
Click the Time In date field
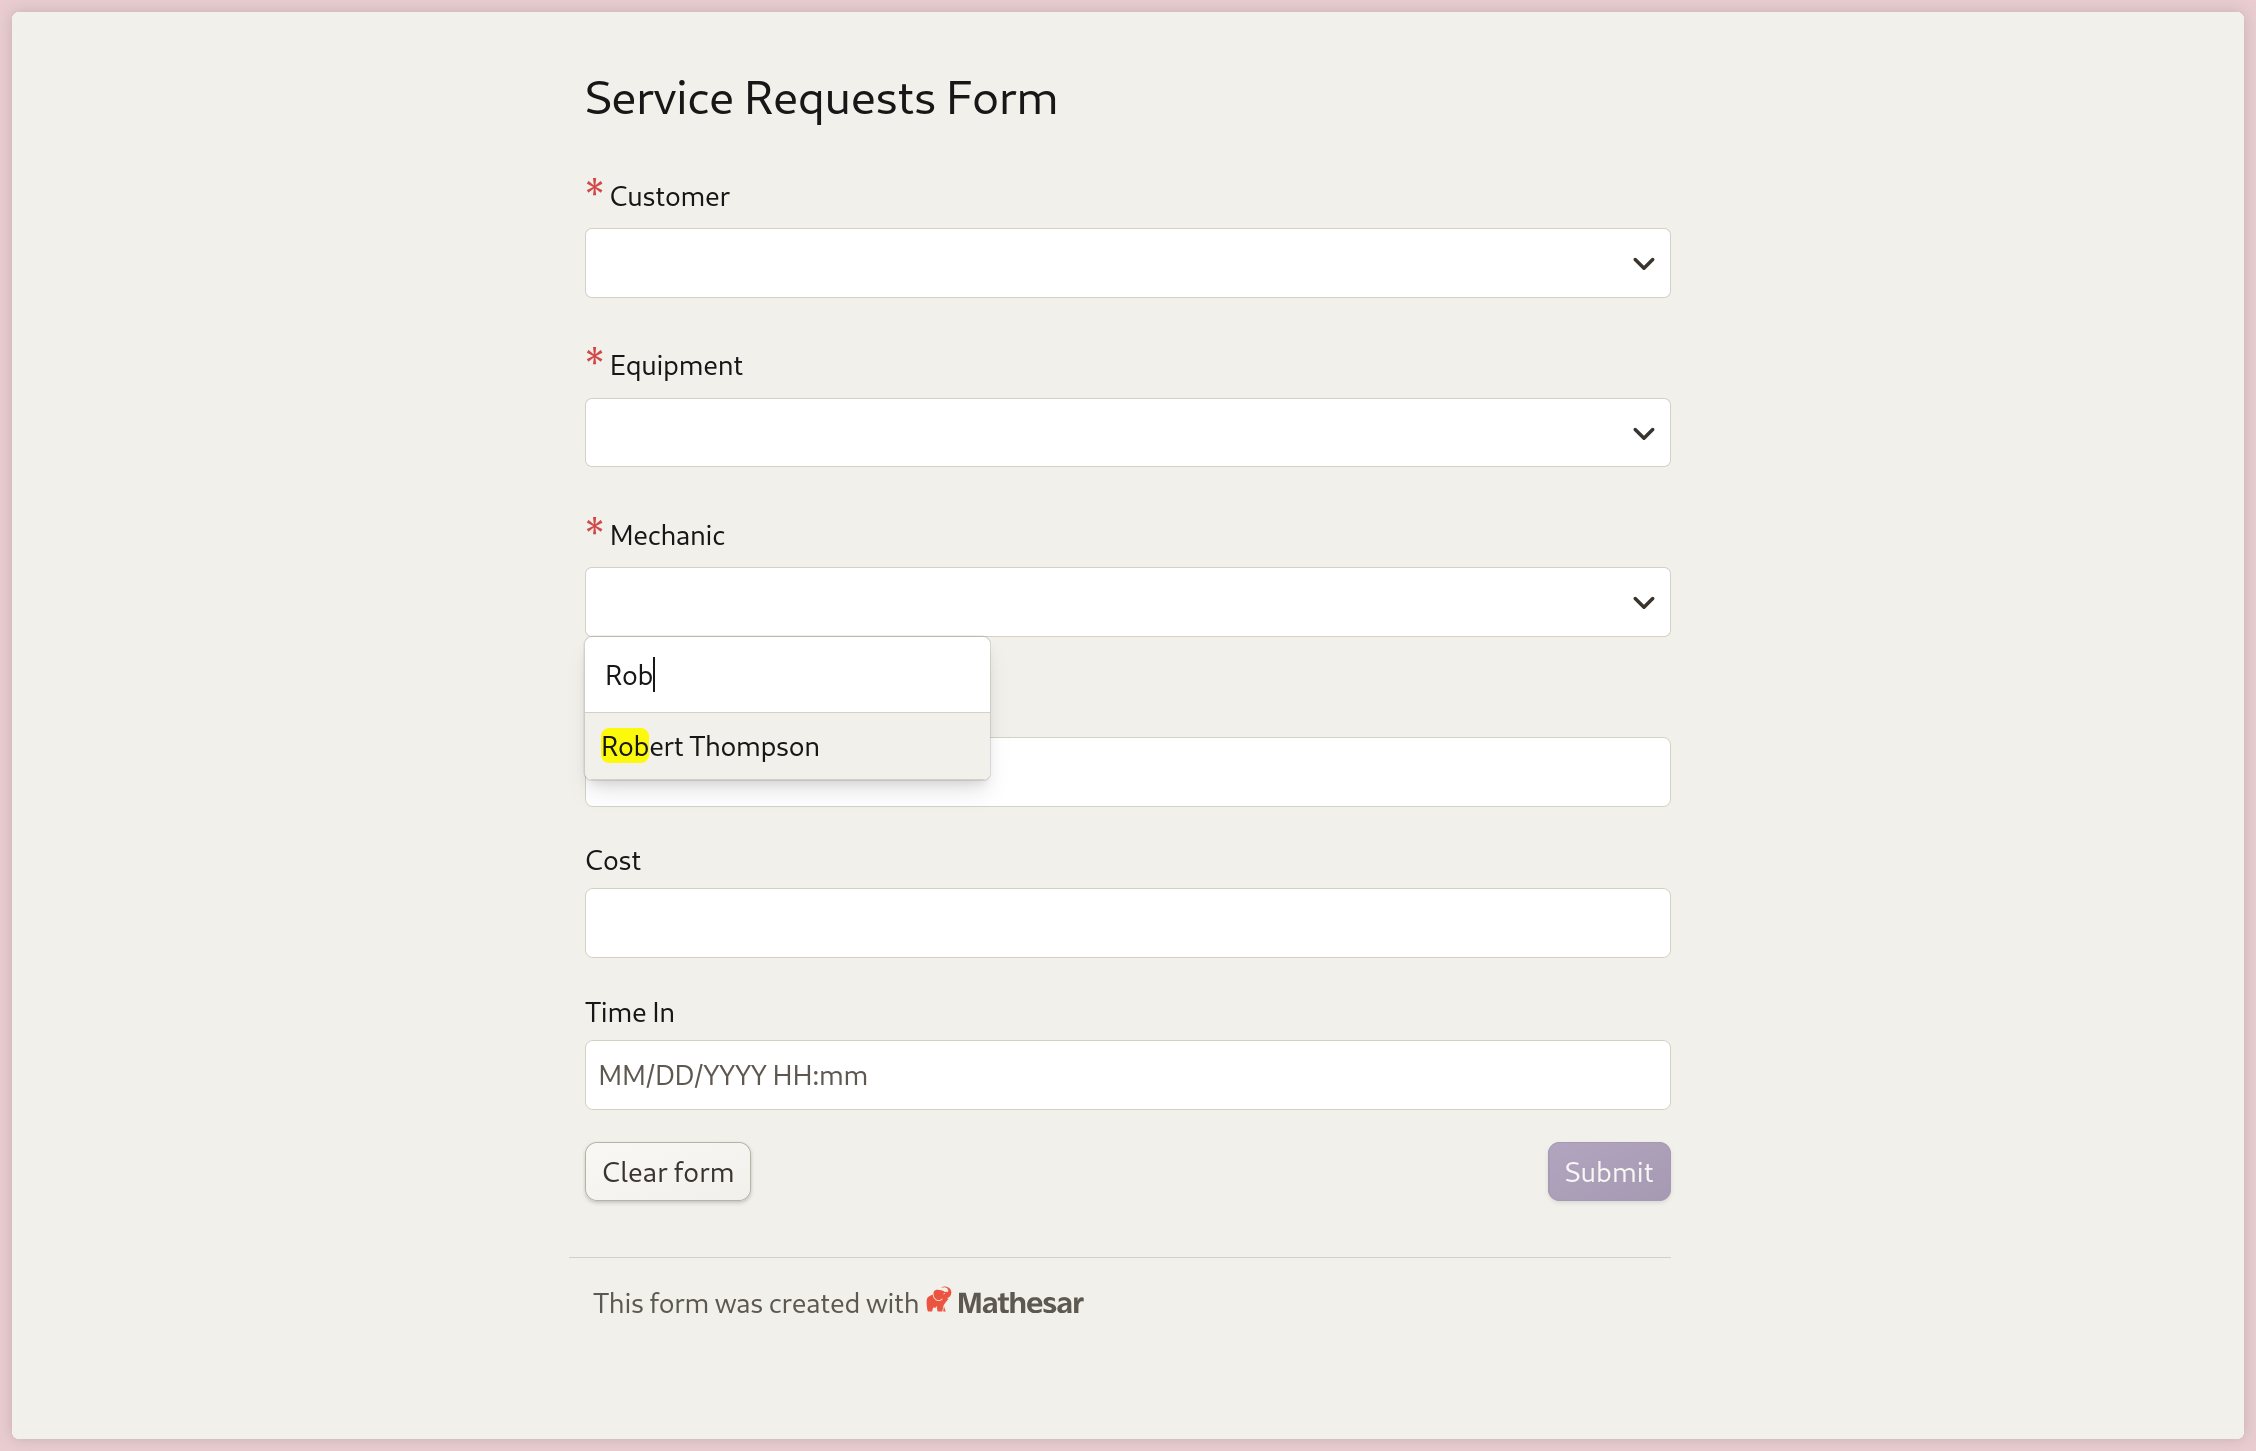coord(1127,1075)
